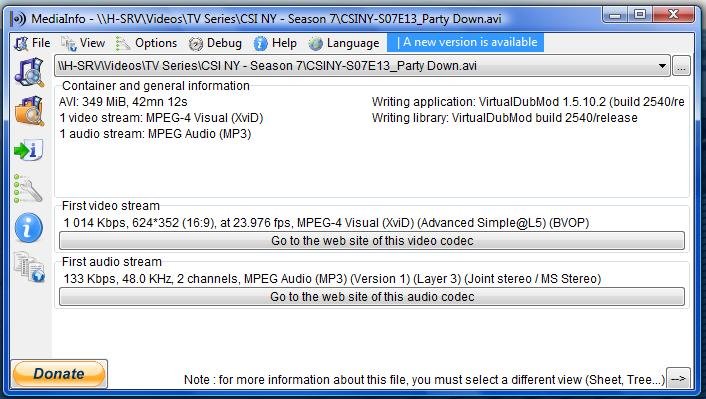Viewport: 706px width, 399px height.
Task: Click the Export sidebar icon with green arrow
Action: [x=29, y=150]
